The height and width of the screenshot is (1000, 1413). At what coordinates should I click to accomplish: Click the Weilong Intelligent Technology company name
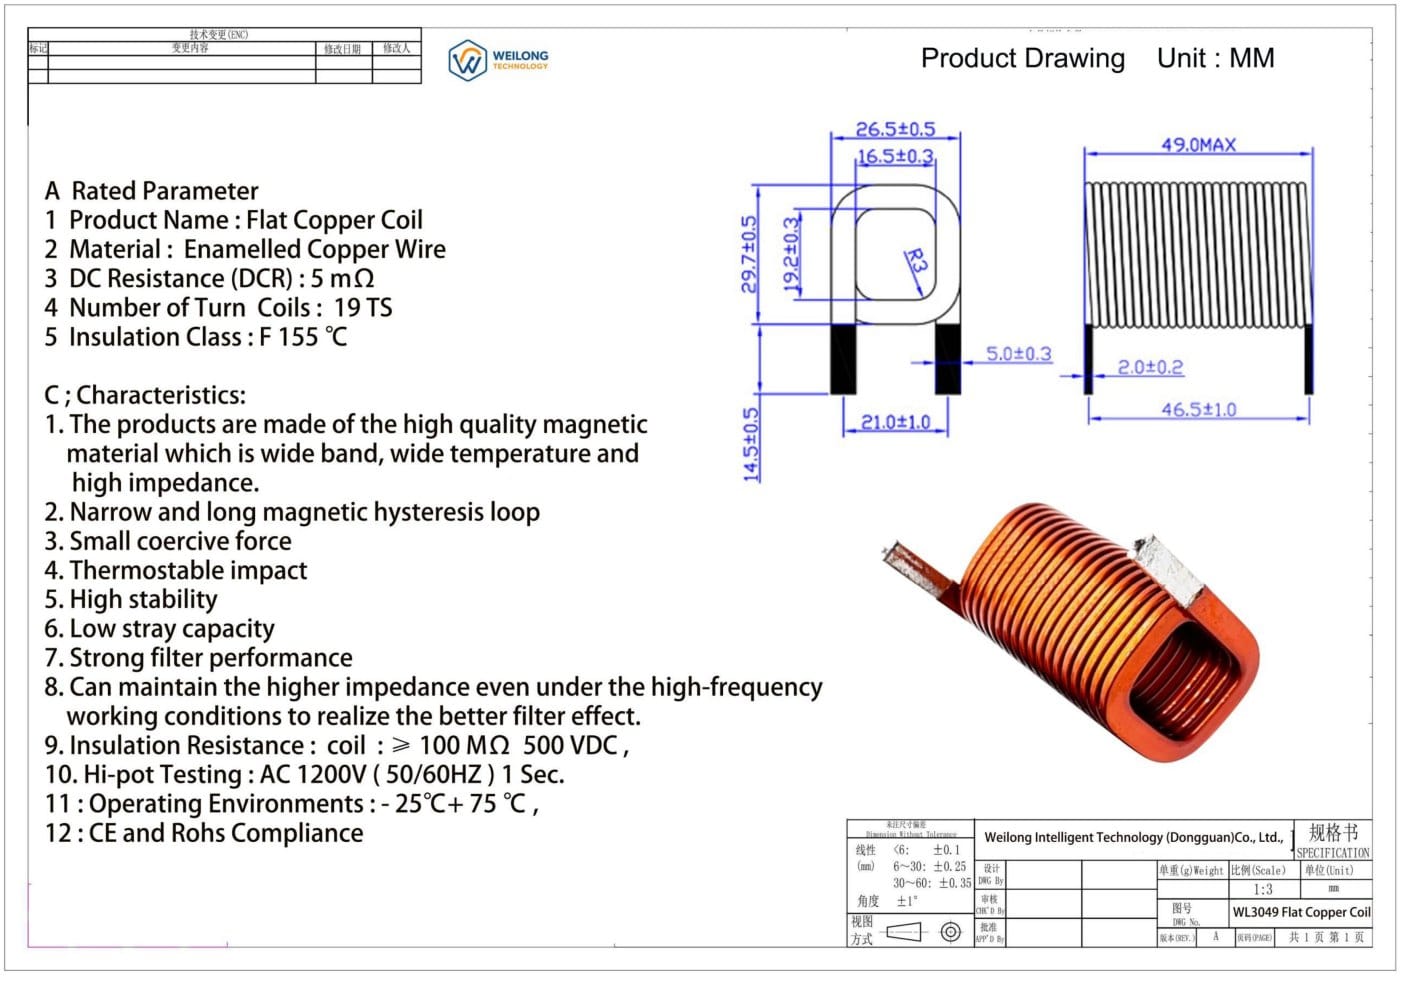[x=1134, y=838]
